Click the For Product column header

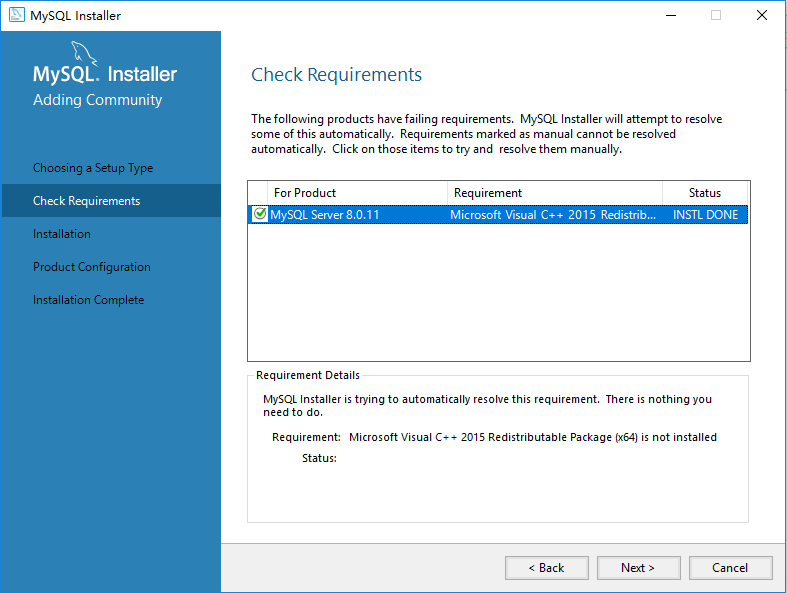(x=357, y=193)
